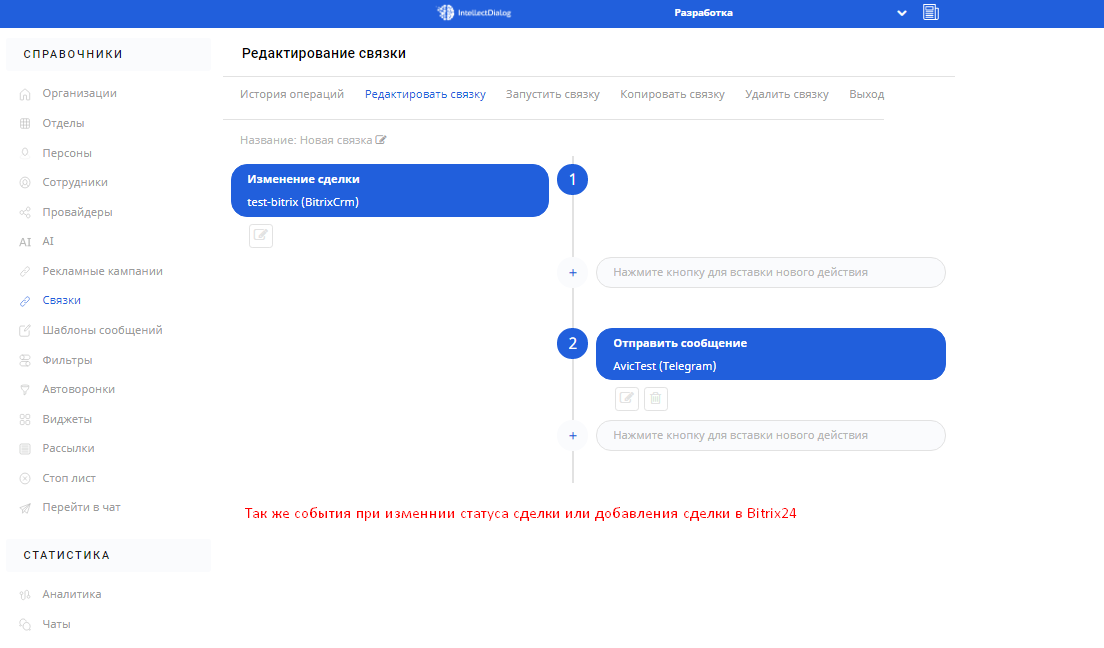Click the Аналитика chart icon
This screenshot has height=648, width=1104.
pos(25,594)
